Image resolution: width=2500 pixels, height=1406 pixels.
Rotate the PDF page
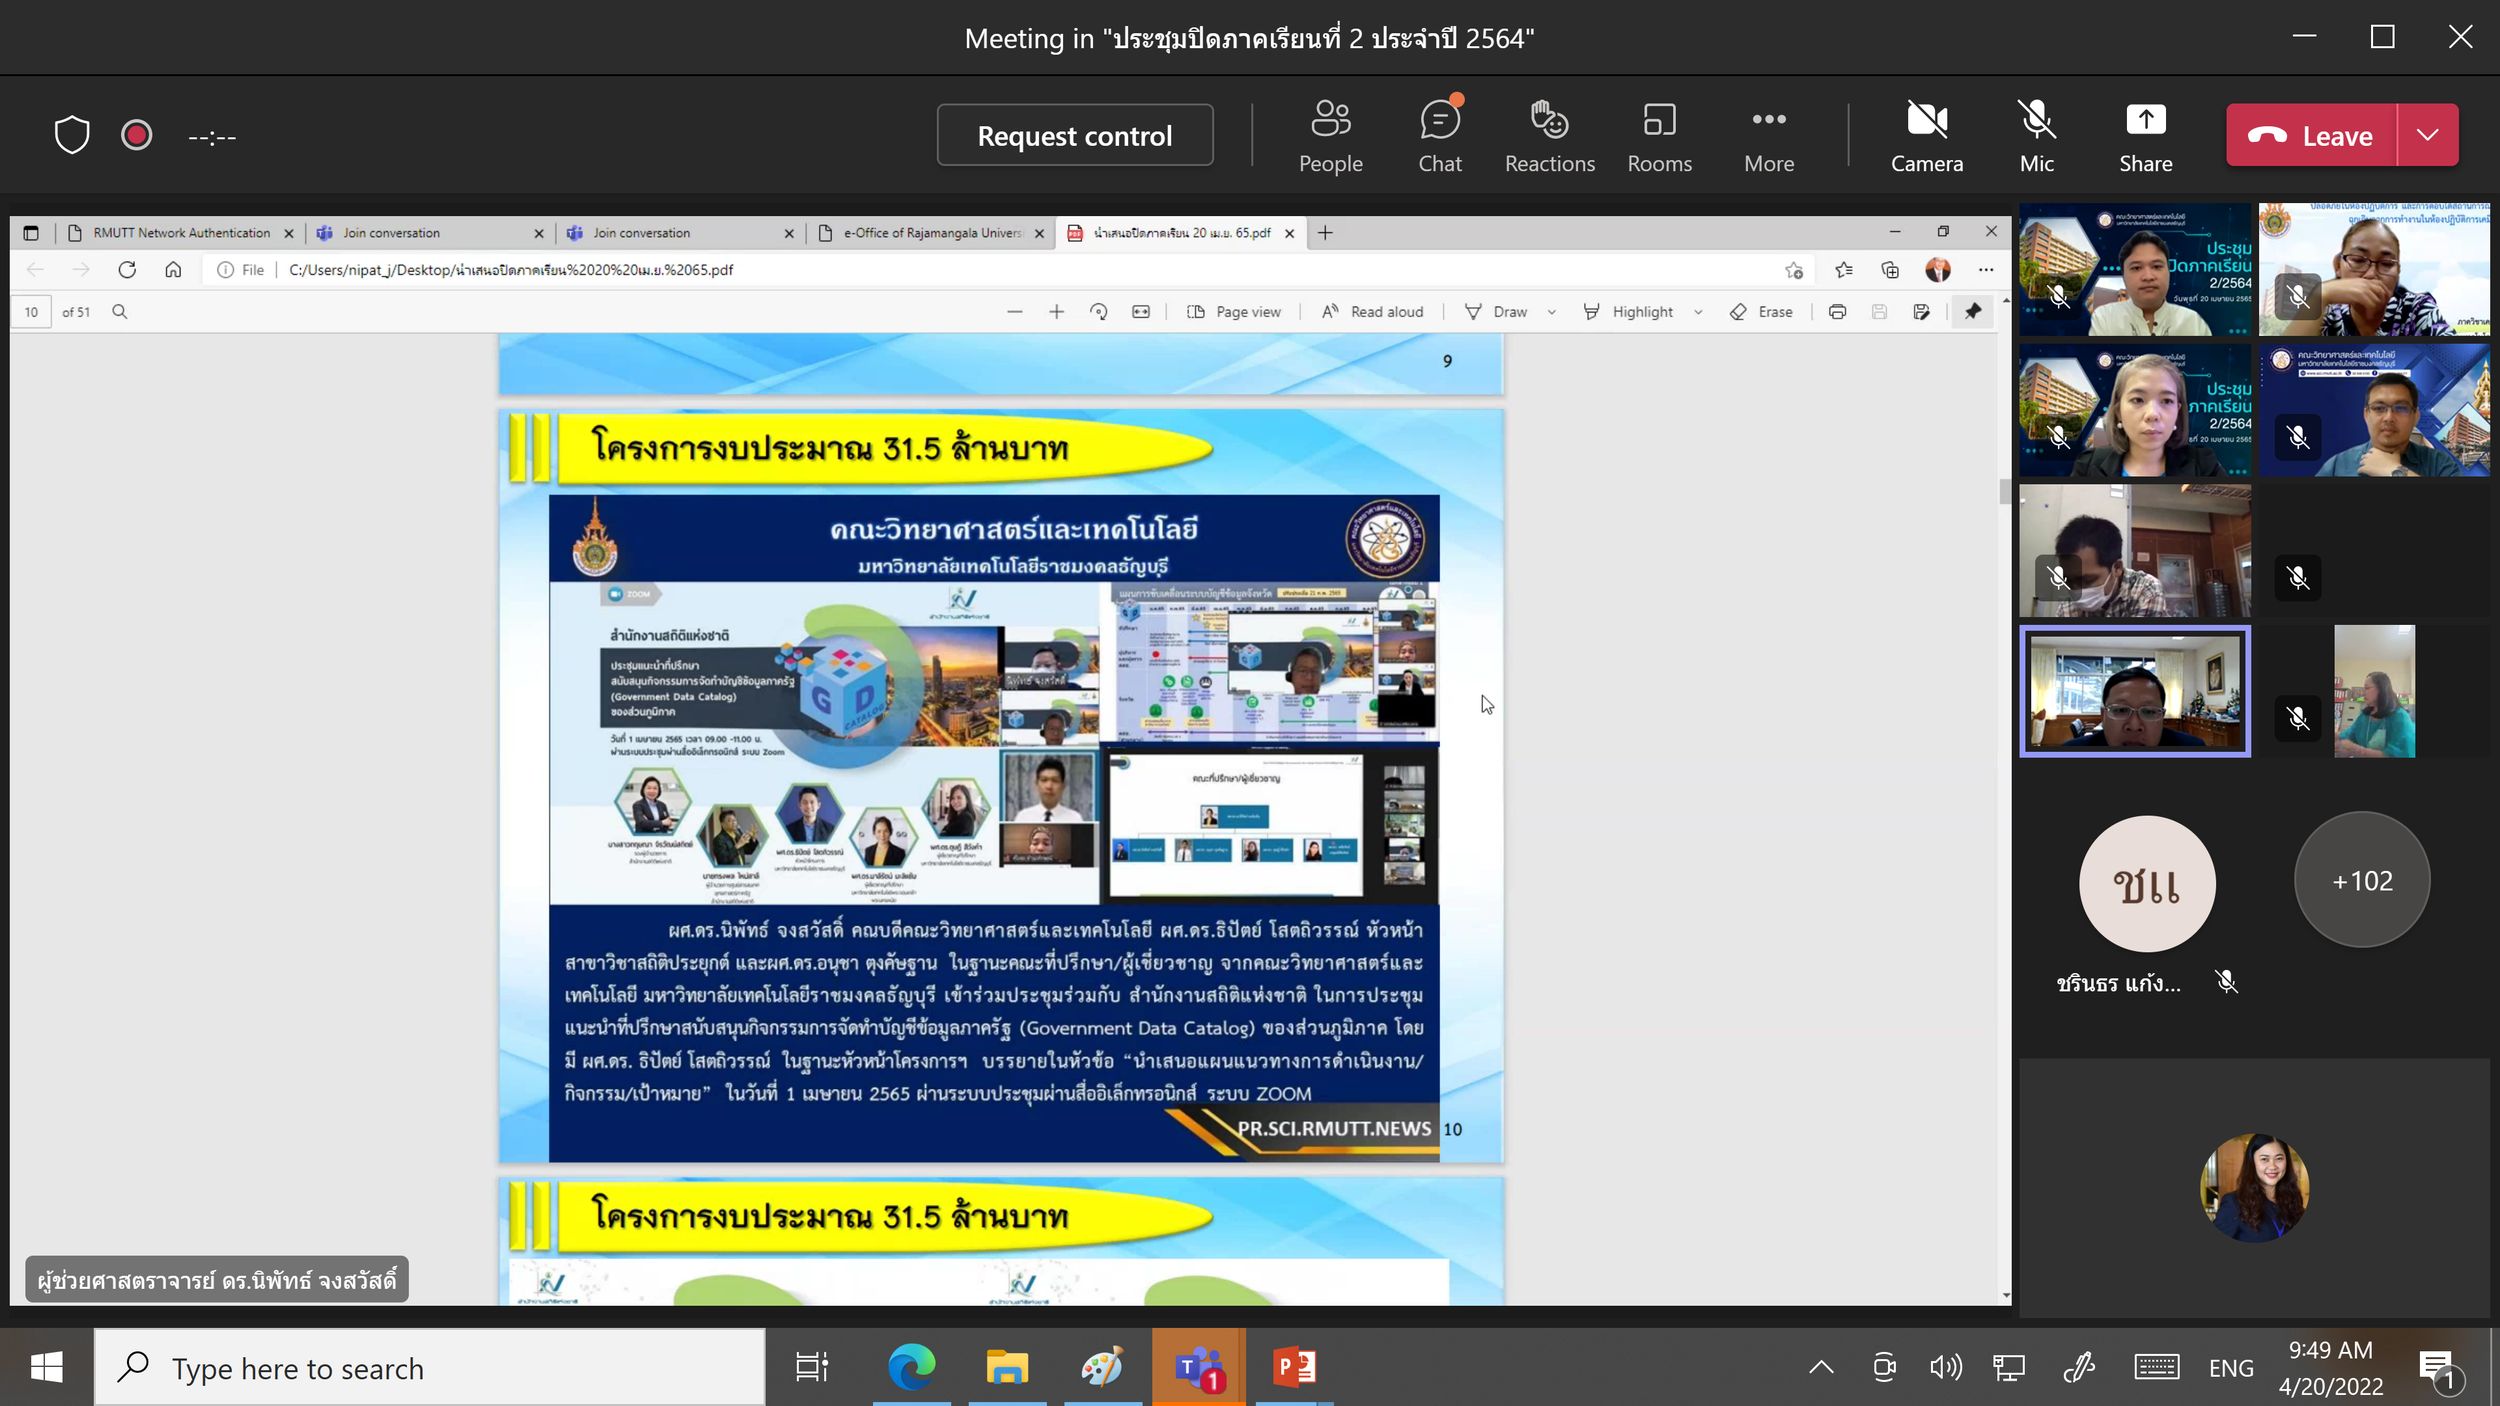(1099, 312)
